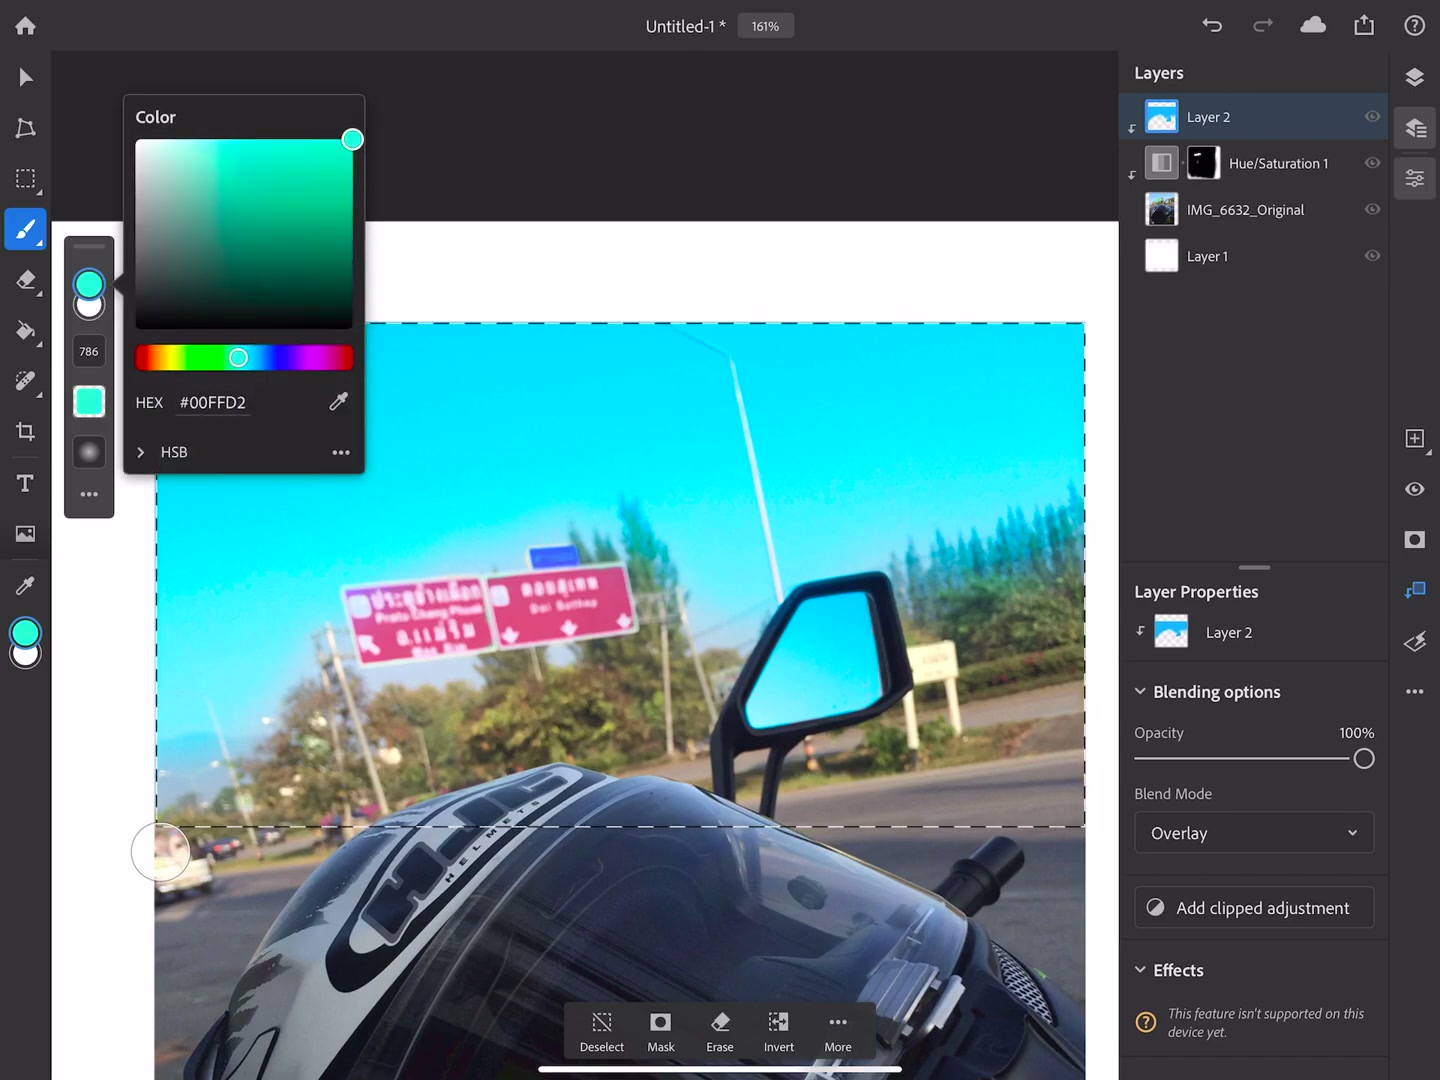The image size is (1440, 1080).
Task: Select Layer 2 in Layers panel
Action: [1254, 117]
